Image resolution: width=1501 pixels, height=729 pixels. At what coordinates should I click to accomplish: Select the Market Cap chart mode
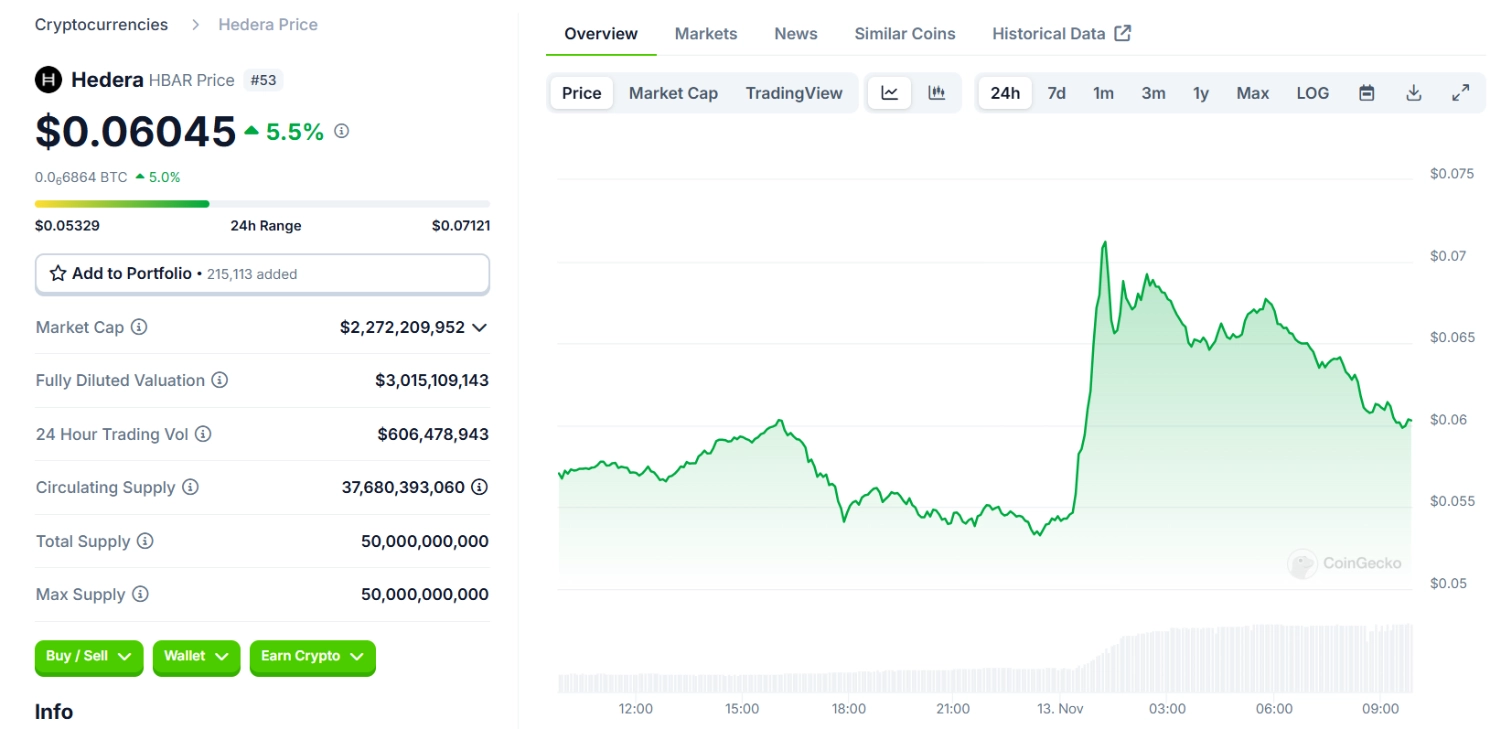673,93
